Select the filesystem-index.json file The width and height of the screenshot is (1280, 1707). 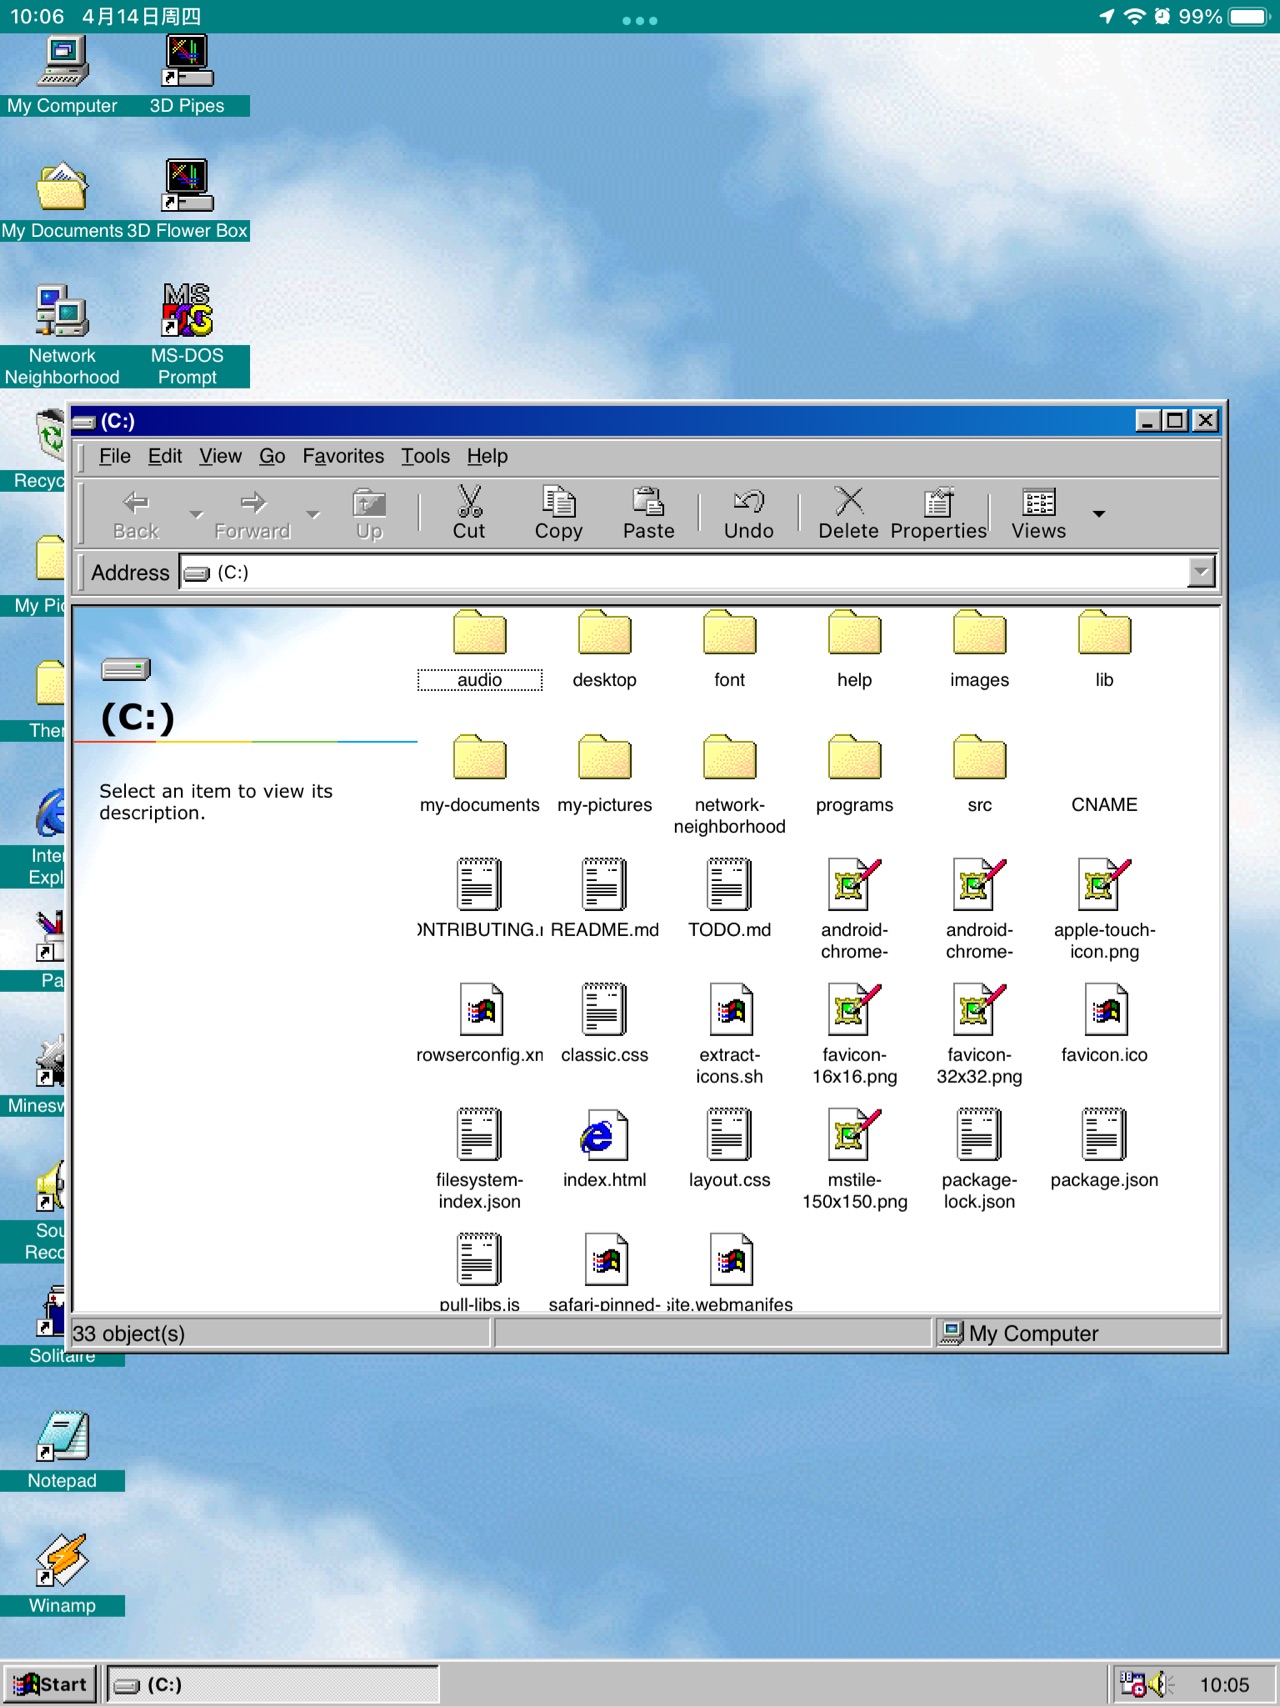coord(480,1161)
